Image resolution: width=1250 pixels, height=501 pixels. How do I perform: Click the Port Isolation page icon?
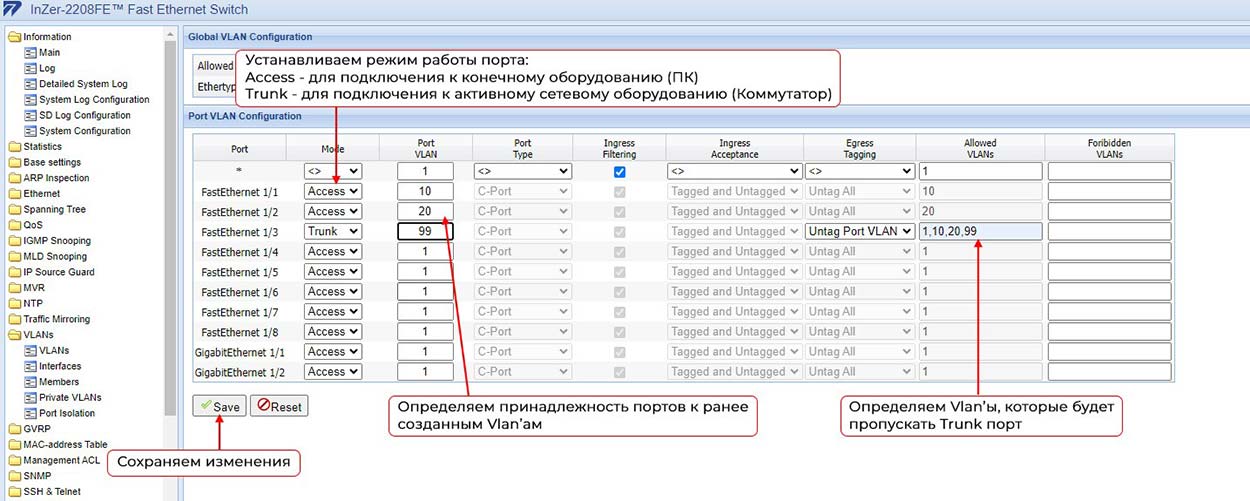click(x=30, y=413)
